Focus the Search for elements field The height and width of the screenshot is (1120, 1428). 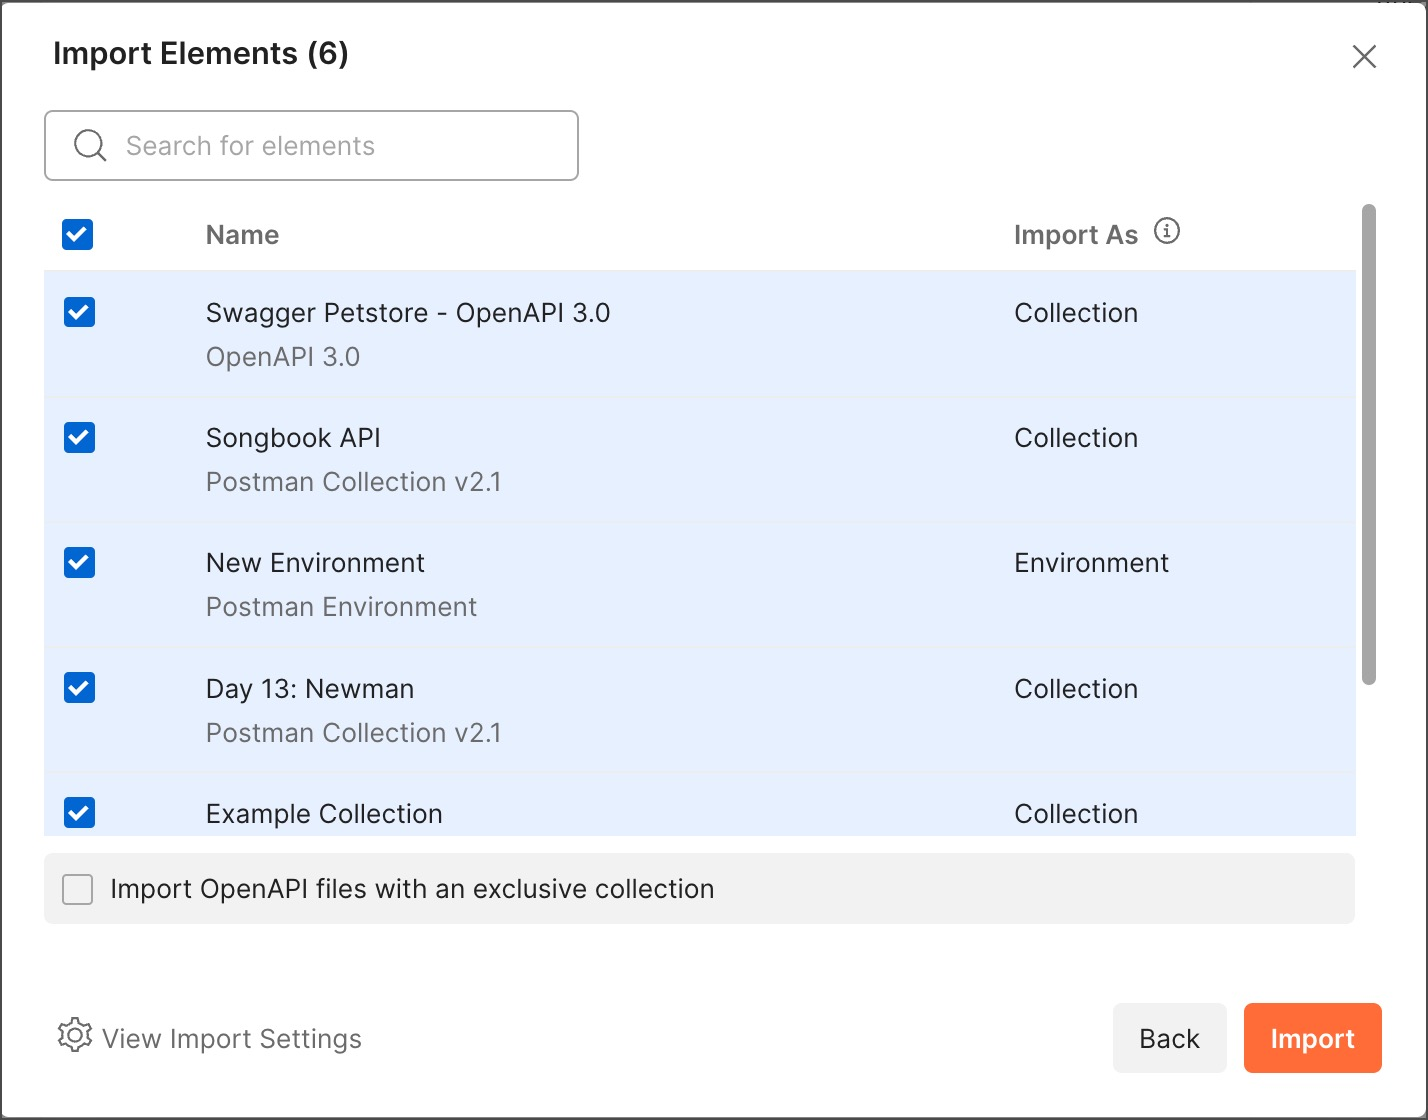(x=311, y=145)
